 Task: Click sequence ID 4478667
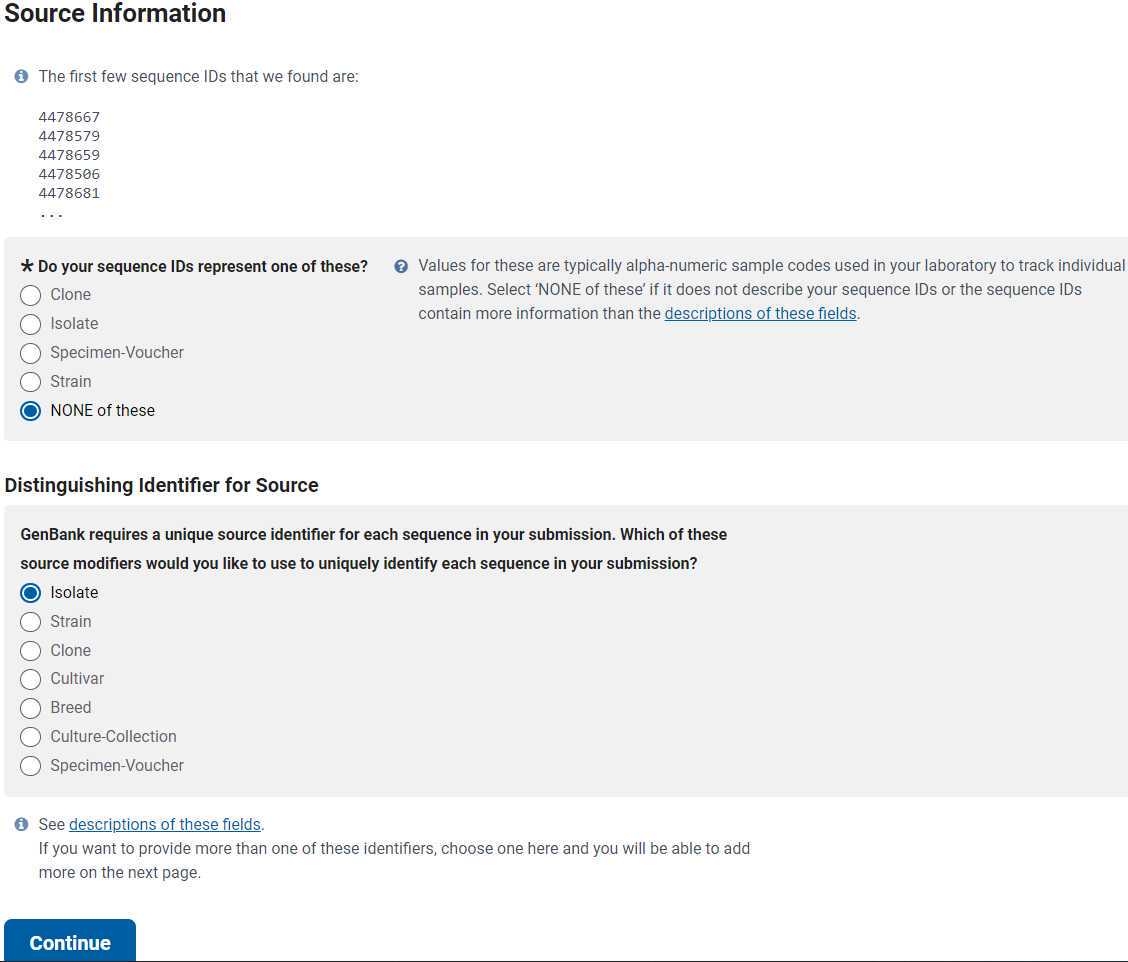click(69, 117)
